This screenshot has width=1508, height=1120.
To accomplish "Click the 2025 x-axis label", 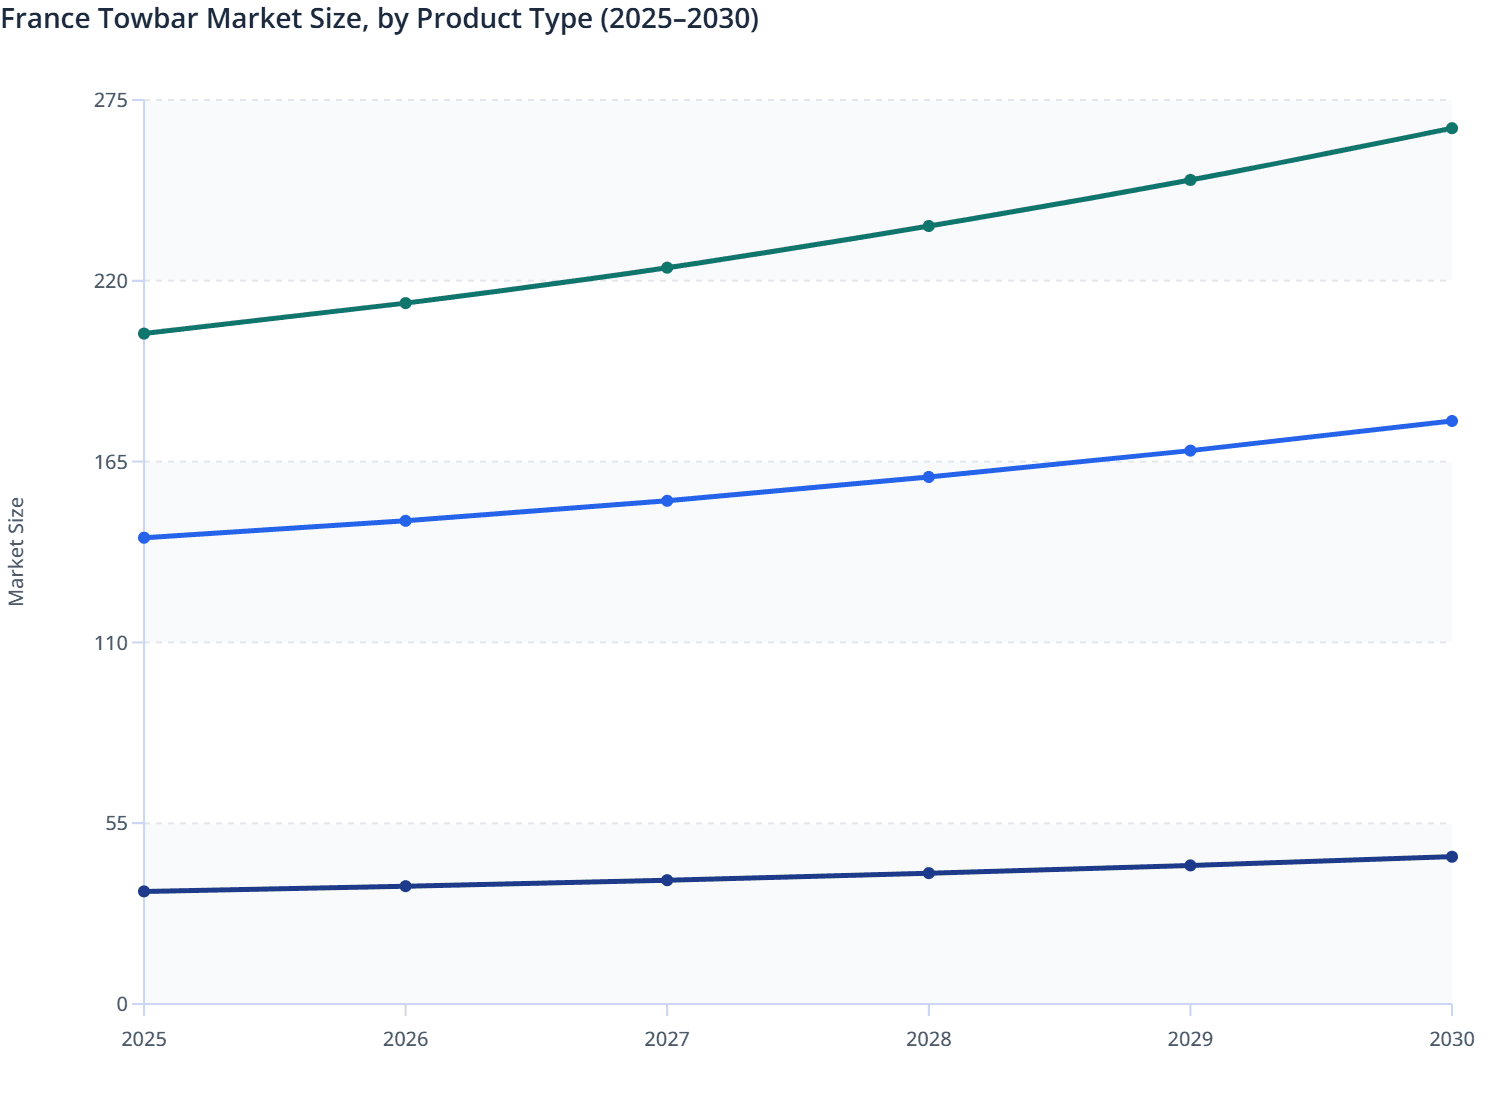I will (144, 1041).
